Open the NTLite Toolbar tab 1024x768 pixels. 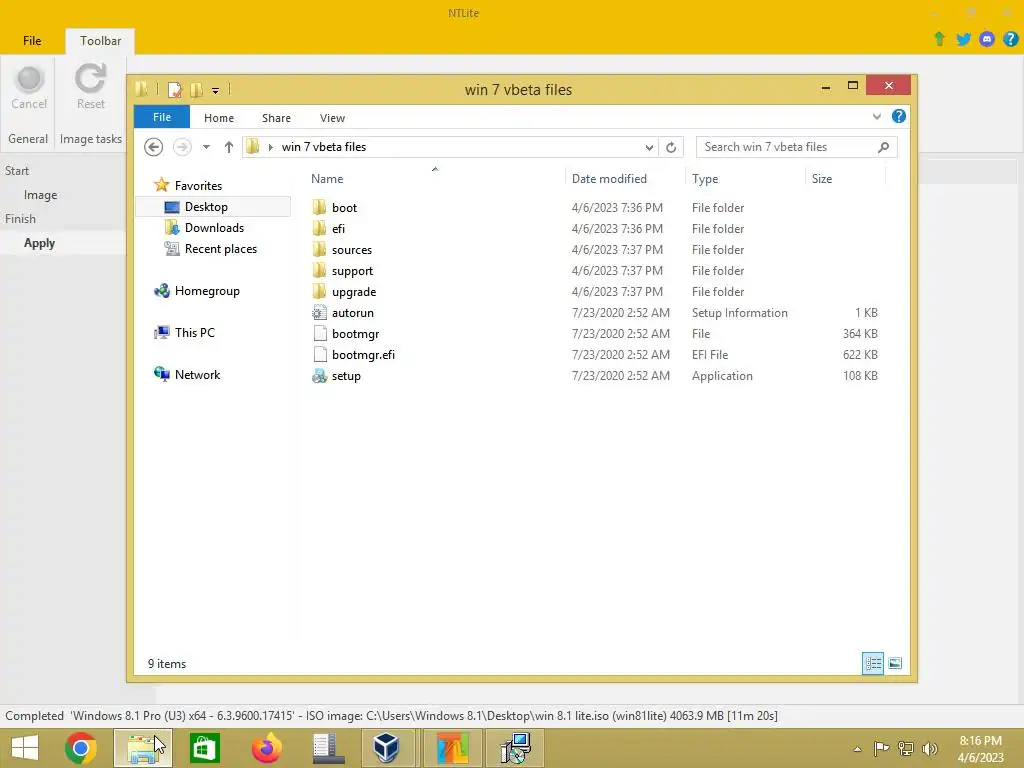point(101,40)
